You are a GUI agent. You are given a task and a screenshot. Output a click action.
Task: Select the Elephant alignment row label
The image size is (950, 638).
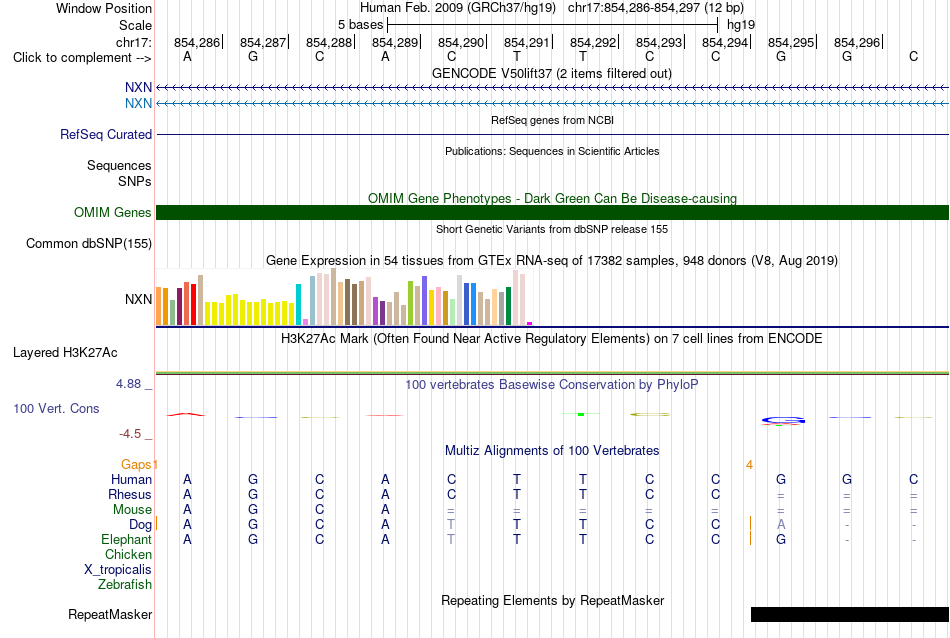click(127, 539)
